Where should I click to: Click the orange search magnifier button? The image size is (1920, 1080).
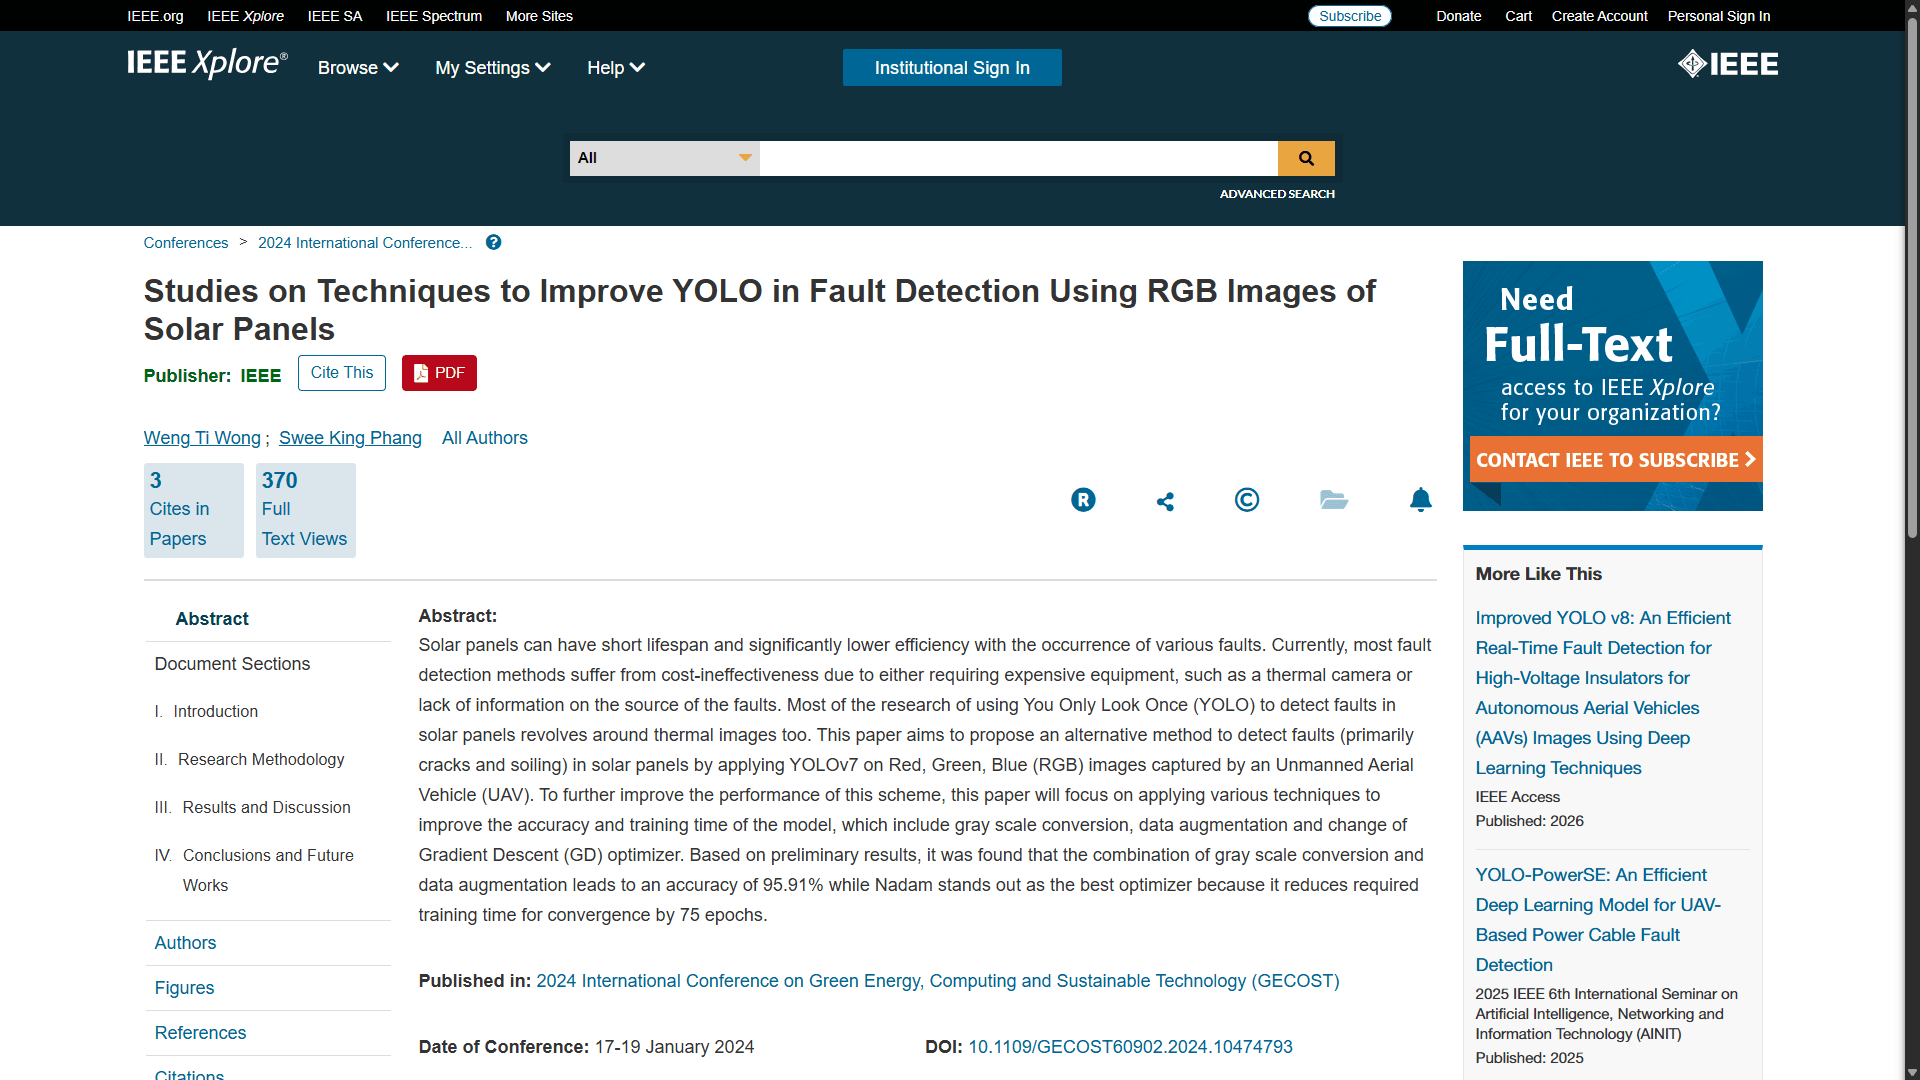tap(1306, 158)
